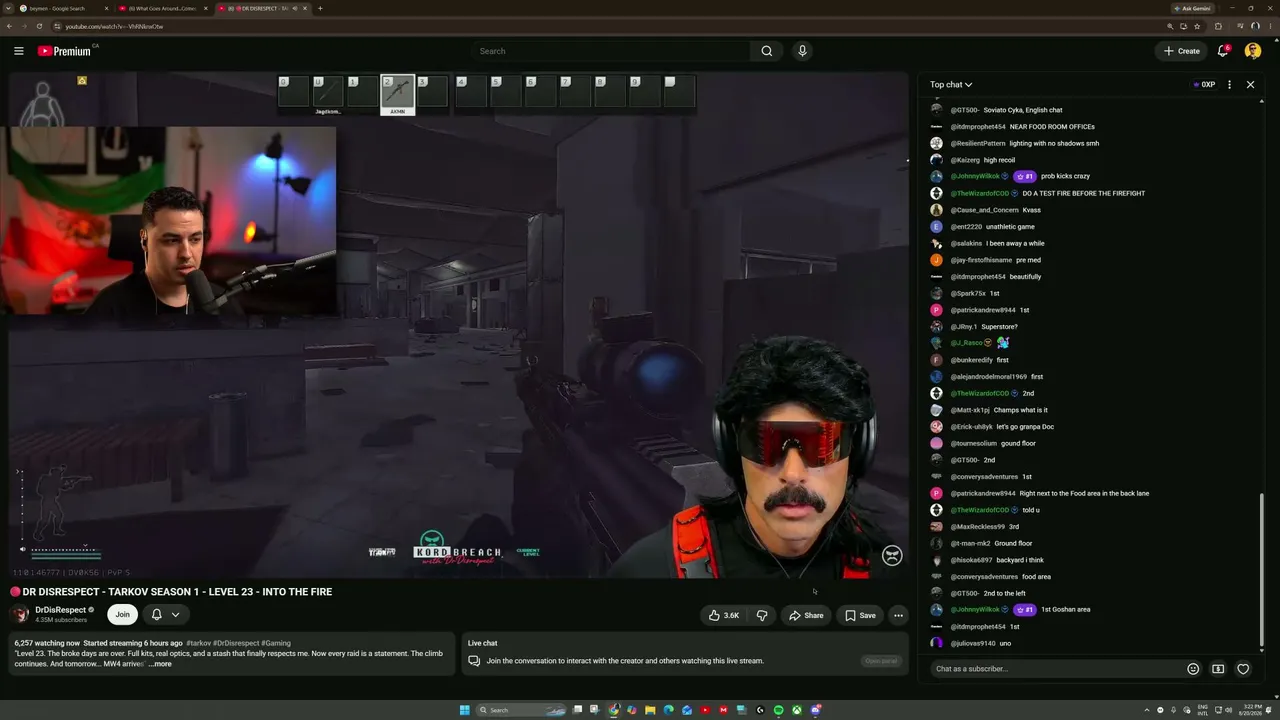This screenshot has height=720, width=1280.
Task: Show hidden system tray icons chevron
Action: pyautogui.click(x=1146, y=710)
